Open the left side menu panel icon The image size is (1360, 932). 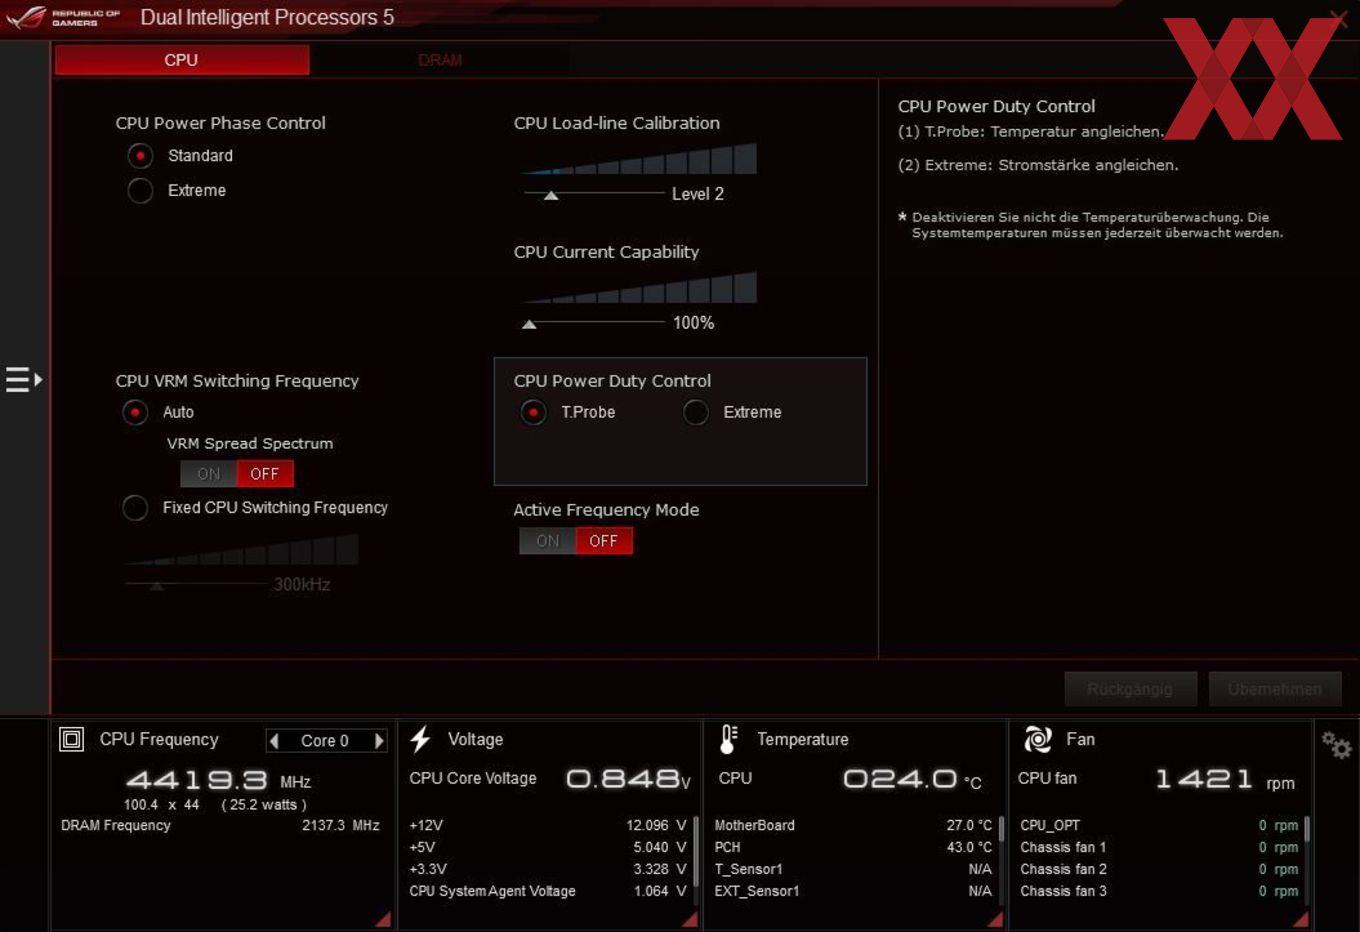[x=23, y=380]
